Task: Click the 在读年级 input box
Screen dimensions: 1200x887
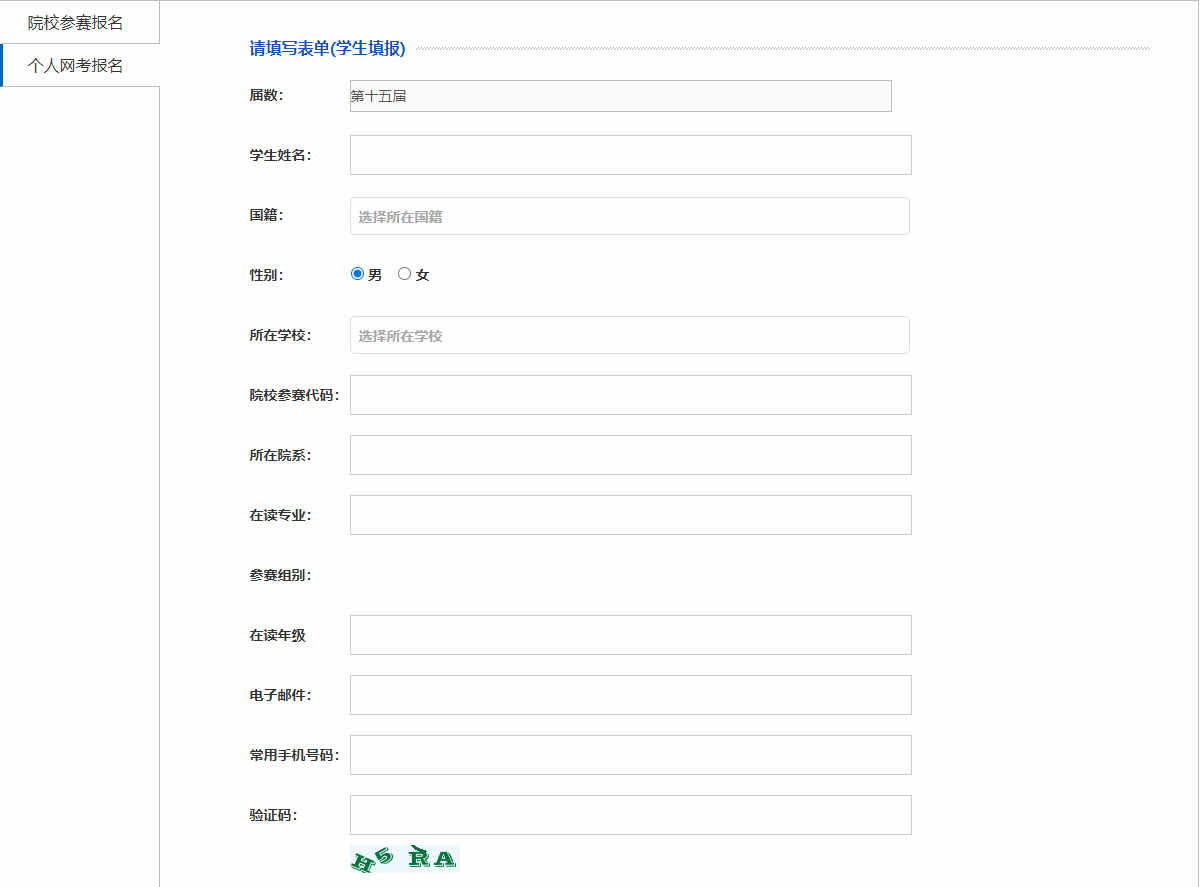Action: click(x=631, y=635)
